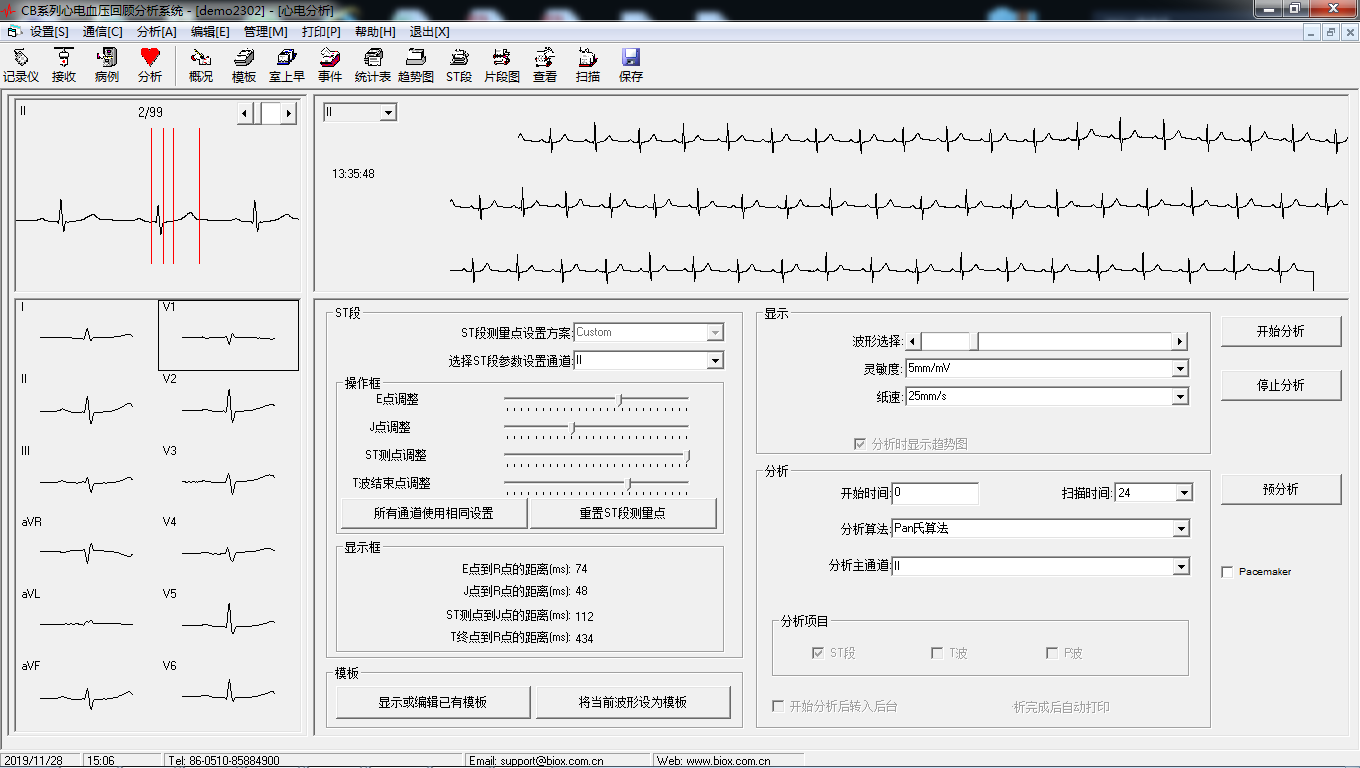Open the 管理[M] menu
The width and height of the screenshot is (1360, 768).
click(265, 31)
